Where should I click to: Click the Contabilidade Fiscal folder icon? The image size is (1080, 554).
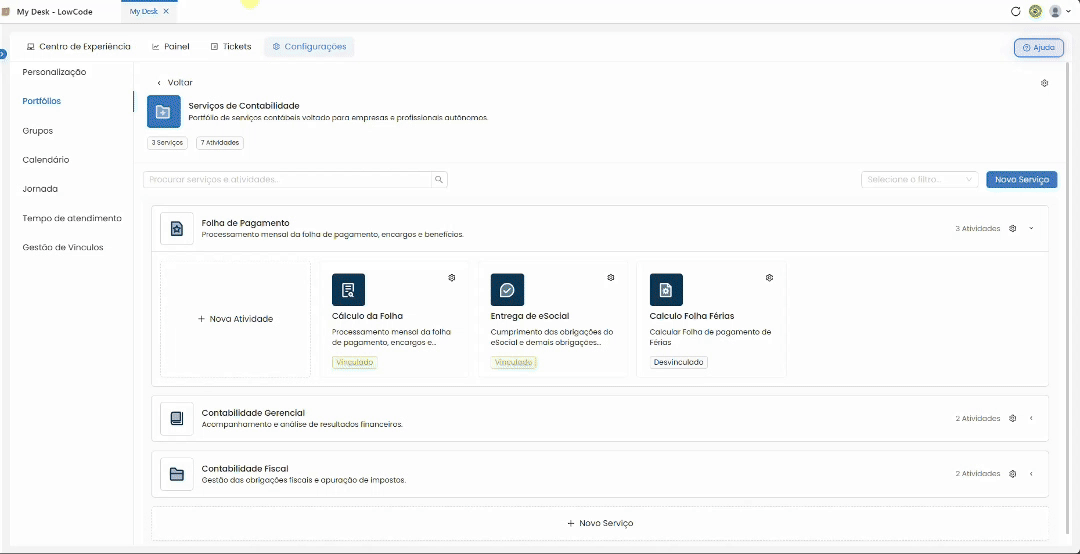point(177,473)
